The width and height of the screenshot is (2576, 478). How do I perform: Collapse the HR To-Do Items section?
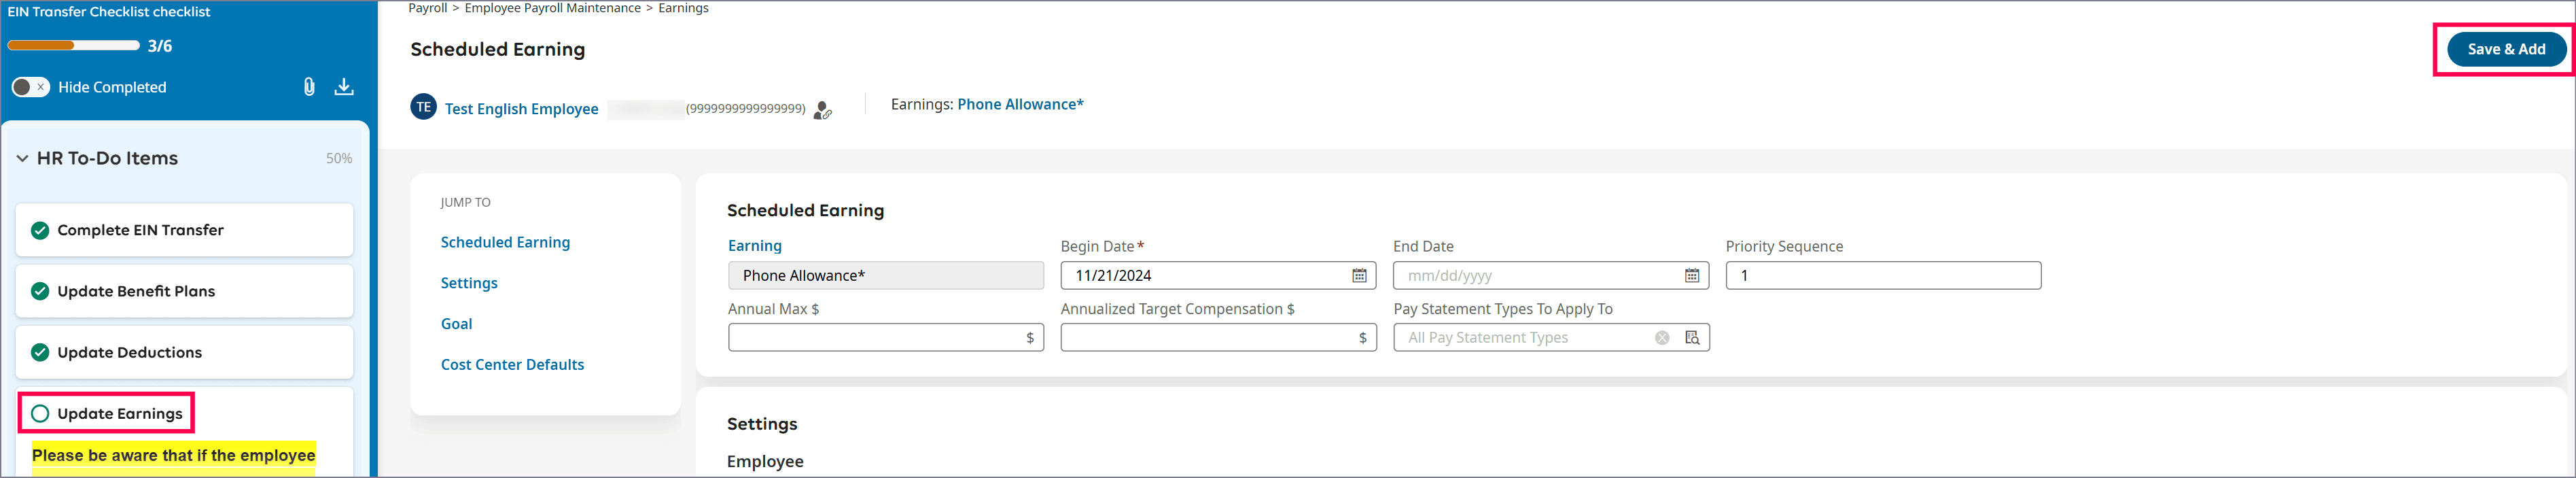pos(22,159)
